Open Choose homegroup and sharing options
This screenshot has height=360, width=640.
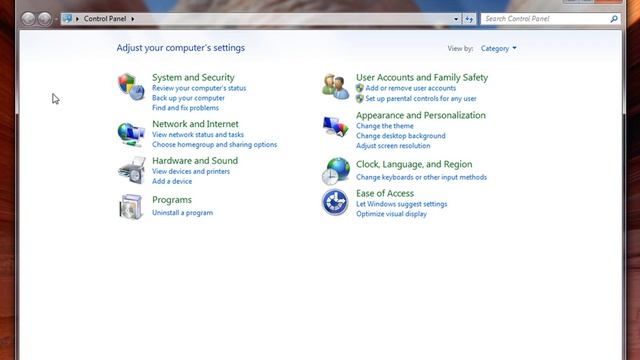click(x=215, y=144)
